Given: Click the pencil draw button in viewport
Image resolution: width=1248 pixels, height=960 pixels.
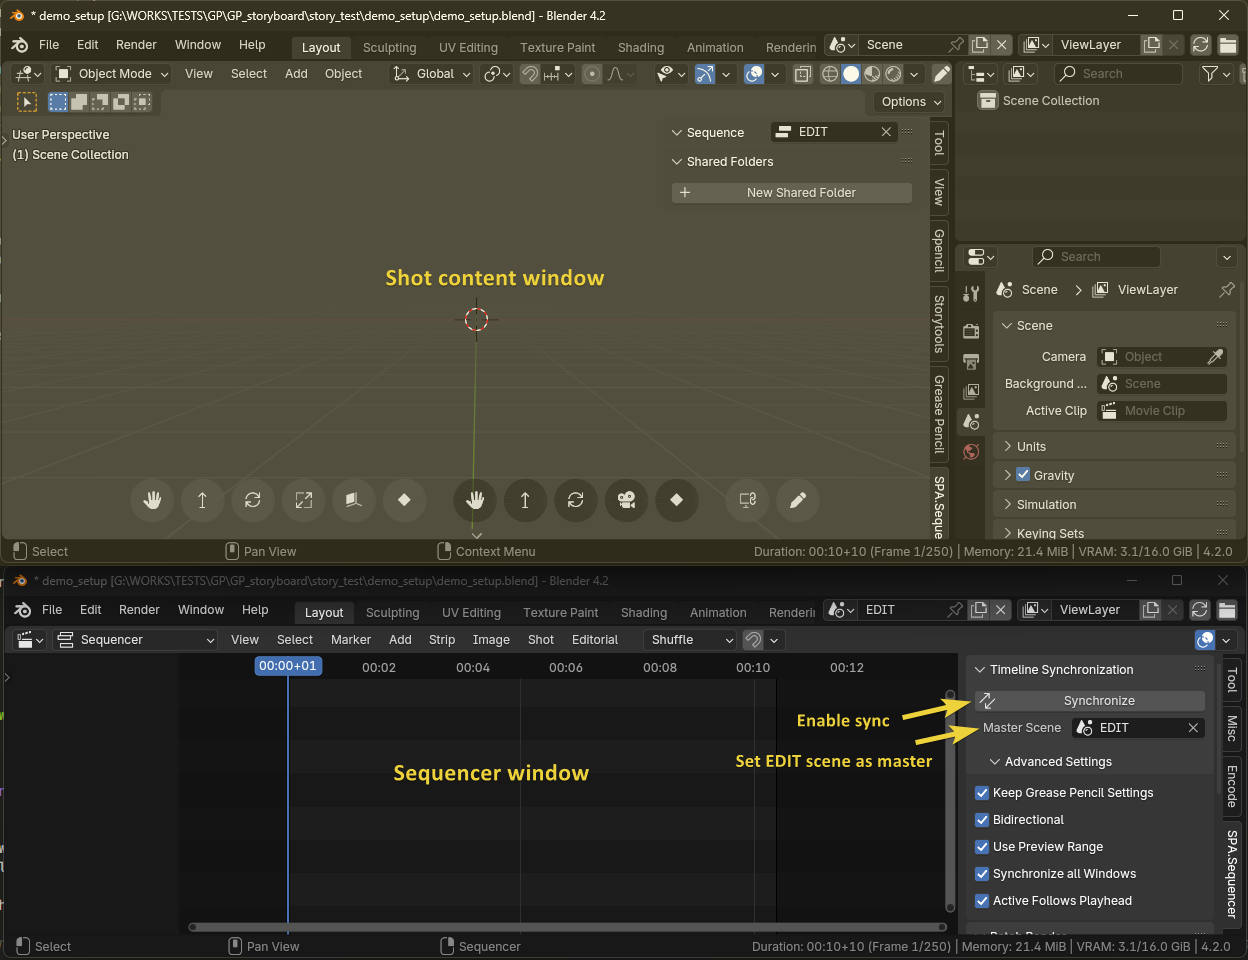Looking at the screenshot, I should click(x=797, y=500).
